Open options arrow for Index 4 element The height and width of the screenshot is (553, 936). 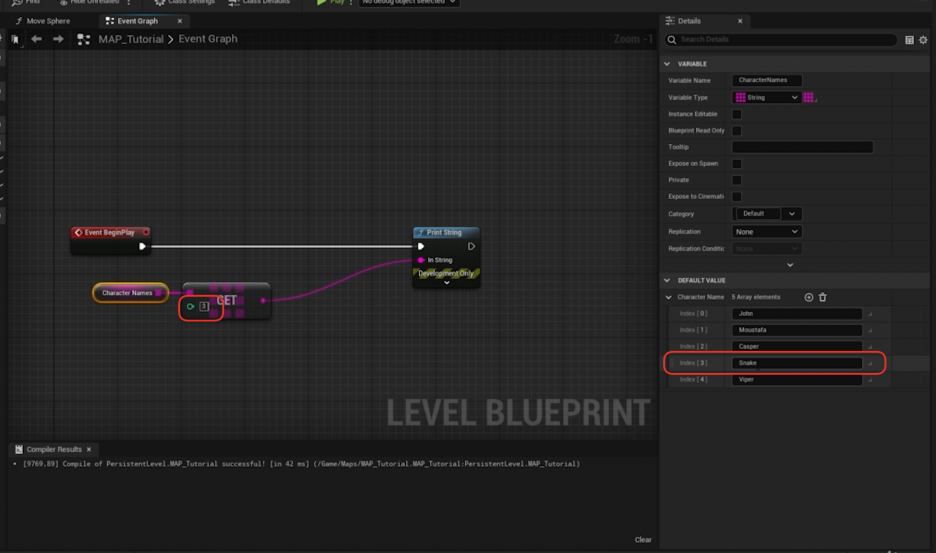870,380
